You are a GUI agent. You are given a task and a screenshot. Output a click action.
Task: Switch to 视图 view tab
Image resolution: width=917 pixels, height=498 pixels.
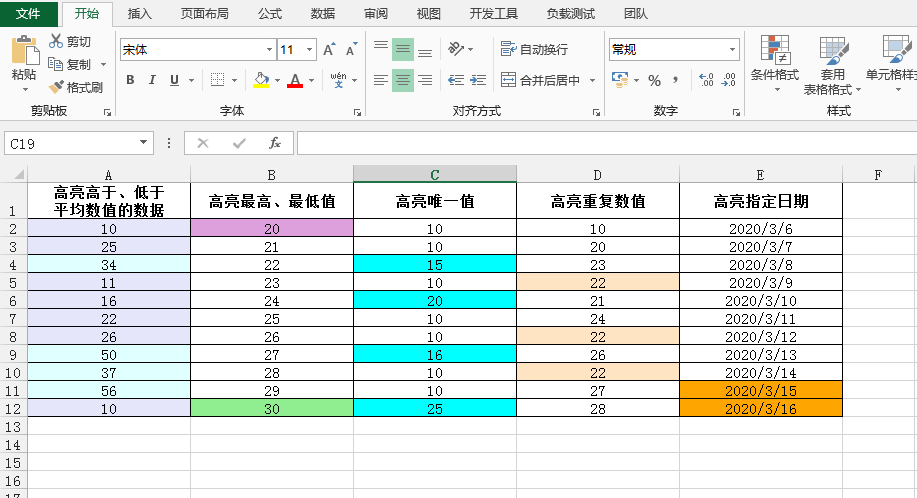tap(429, 13)
